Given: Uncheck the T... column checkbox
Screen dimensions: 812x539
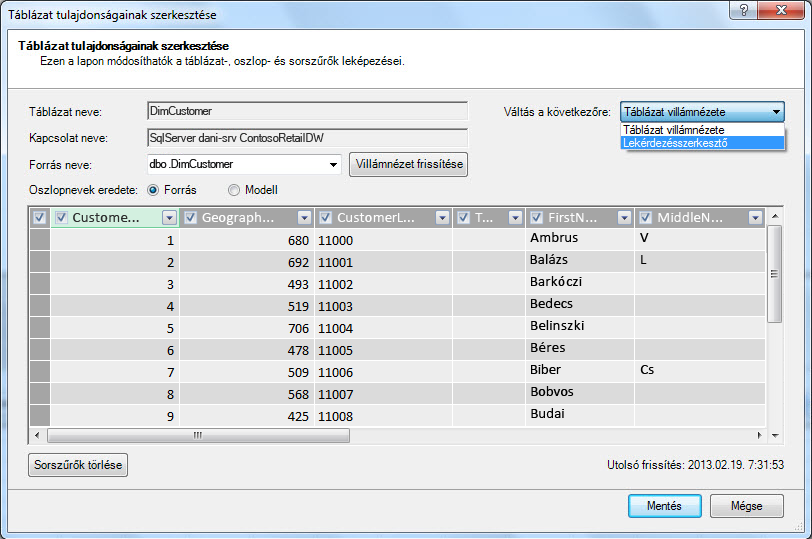Looking at the screenshot, I should coord(463,217).
